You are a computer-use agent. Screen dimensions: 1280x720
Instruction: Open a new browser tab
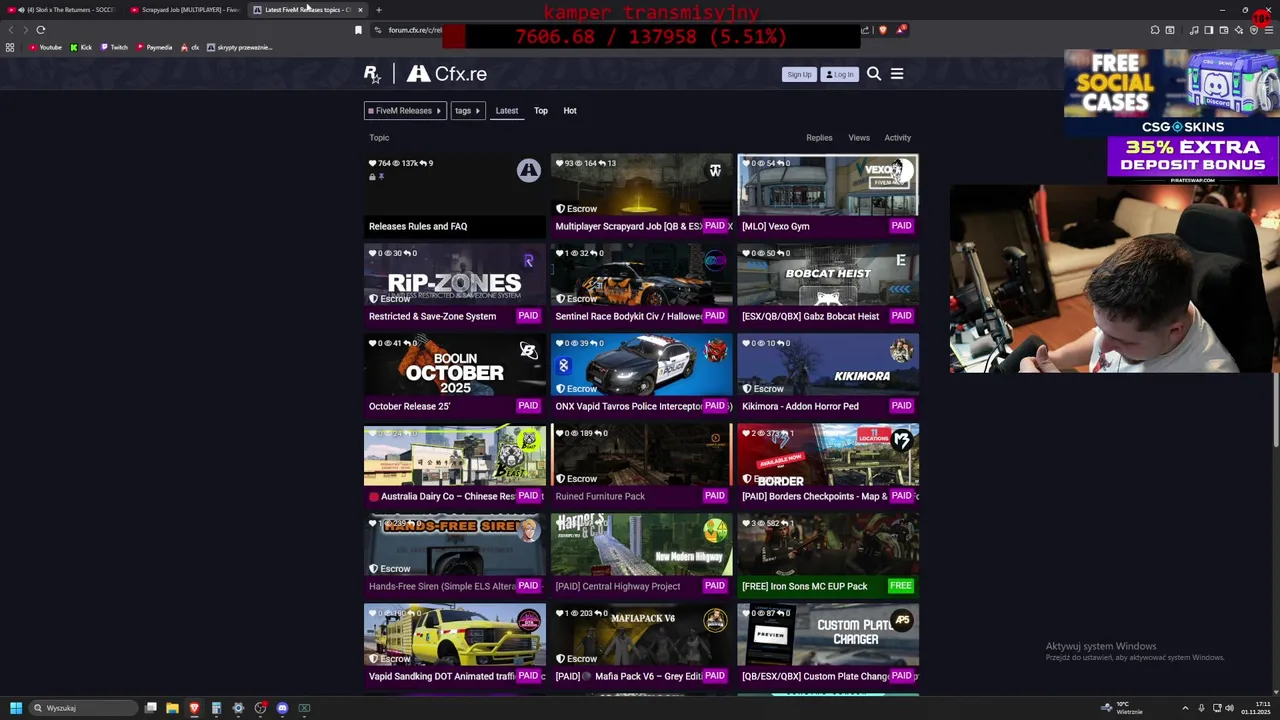pyautogui.click(x=378, y=10)
